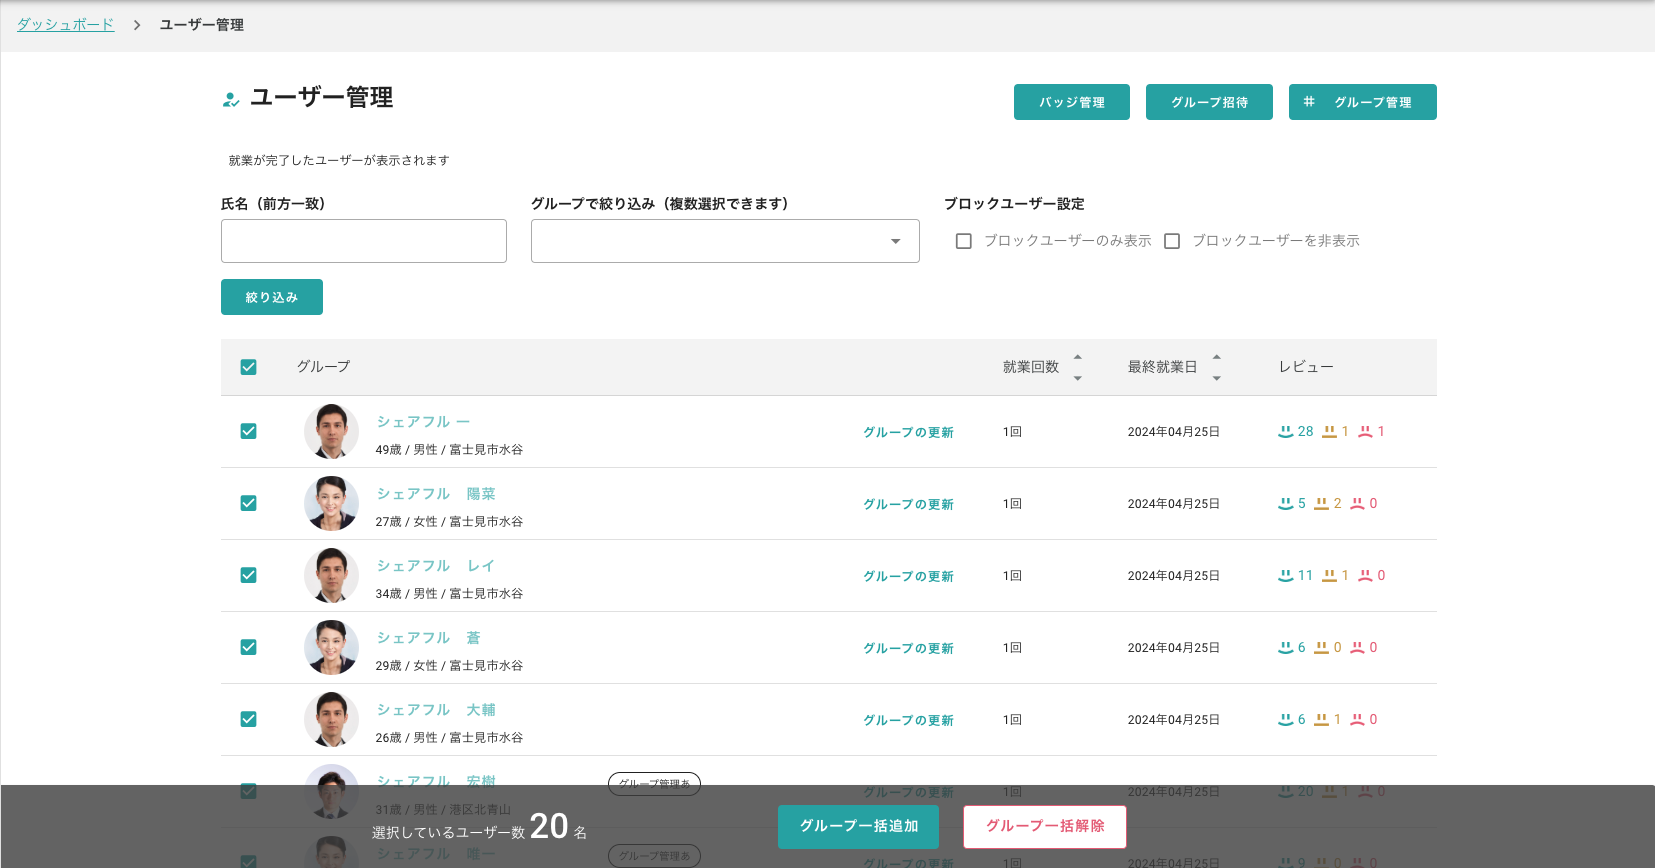Open バッジ管理 page

point(1071,102)
